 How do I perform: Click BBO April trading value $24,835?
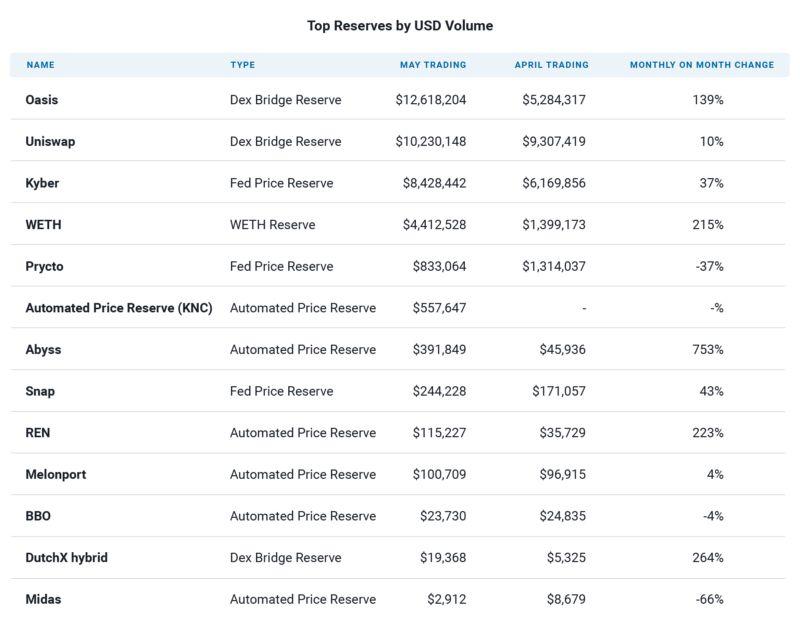pyautogui.click(x=562, y=516)
